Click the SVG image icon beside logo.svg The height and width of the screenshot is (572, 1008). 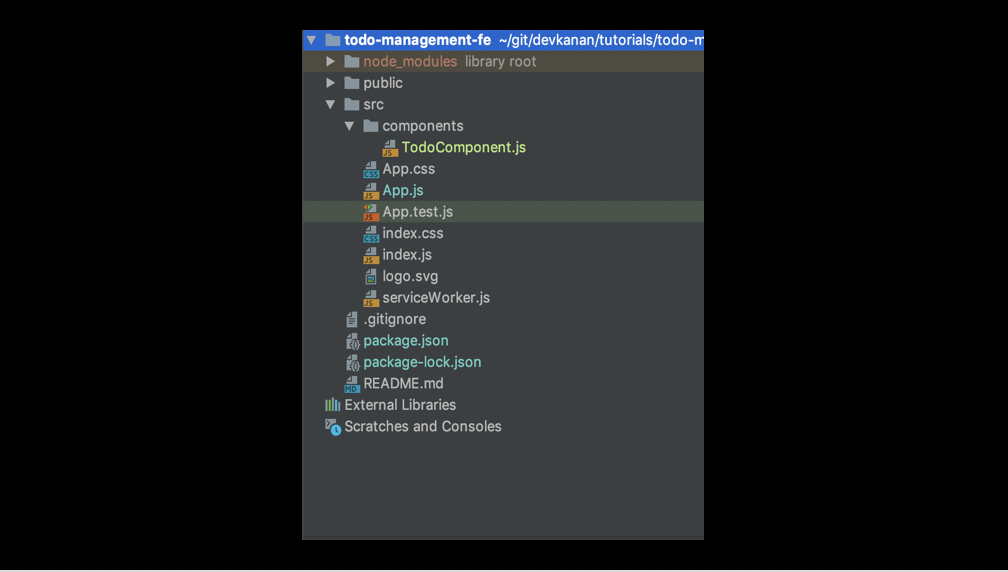[x=371, y=276]
